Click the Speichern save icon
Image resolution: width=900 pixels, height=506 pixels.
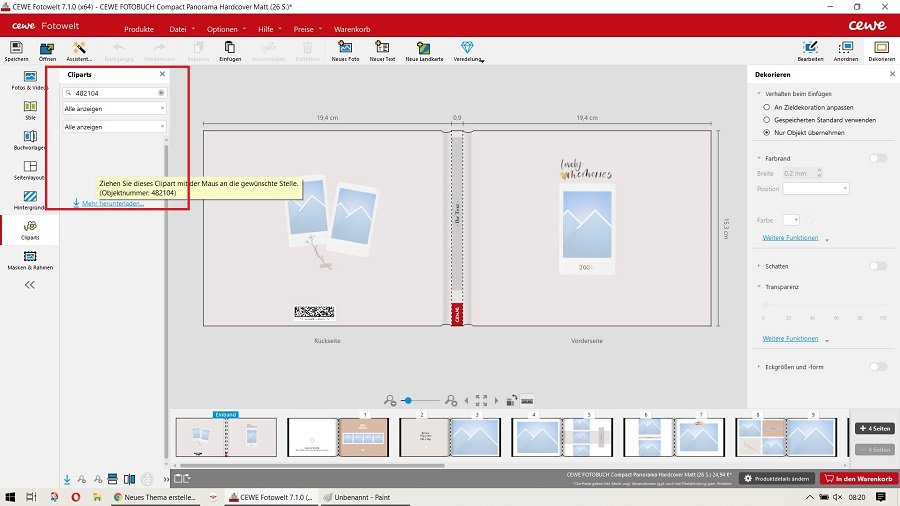16,48
